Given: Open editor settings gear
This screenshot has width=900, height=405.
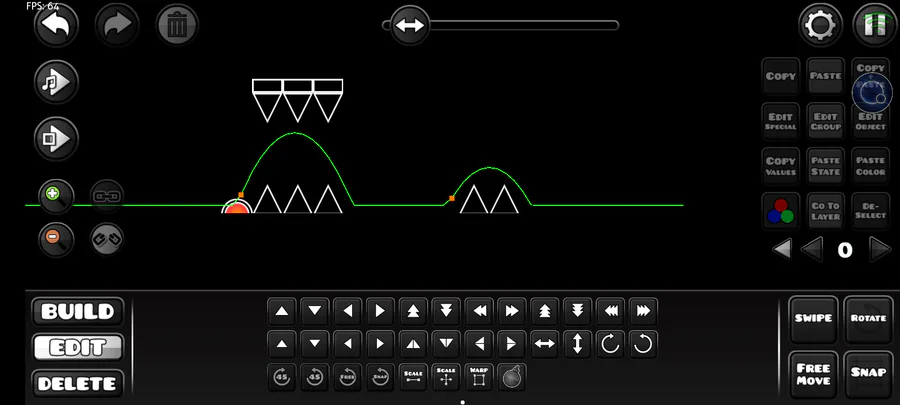Looking at the screenshot, I should point(820,25).
